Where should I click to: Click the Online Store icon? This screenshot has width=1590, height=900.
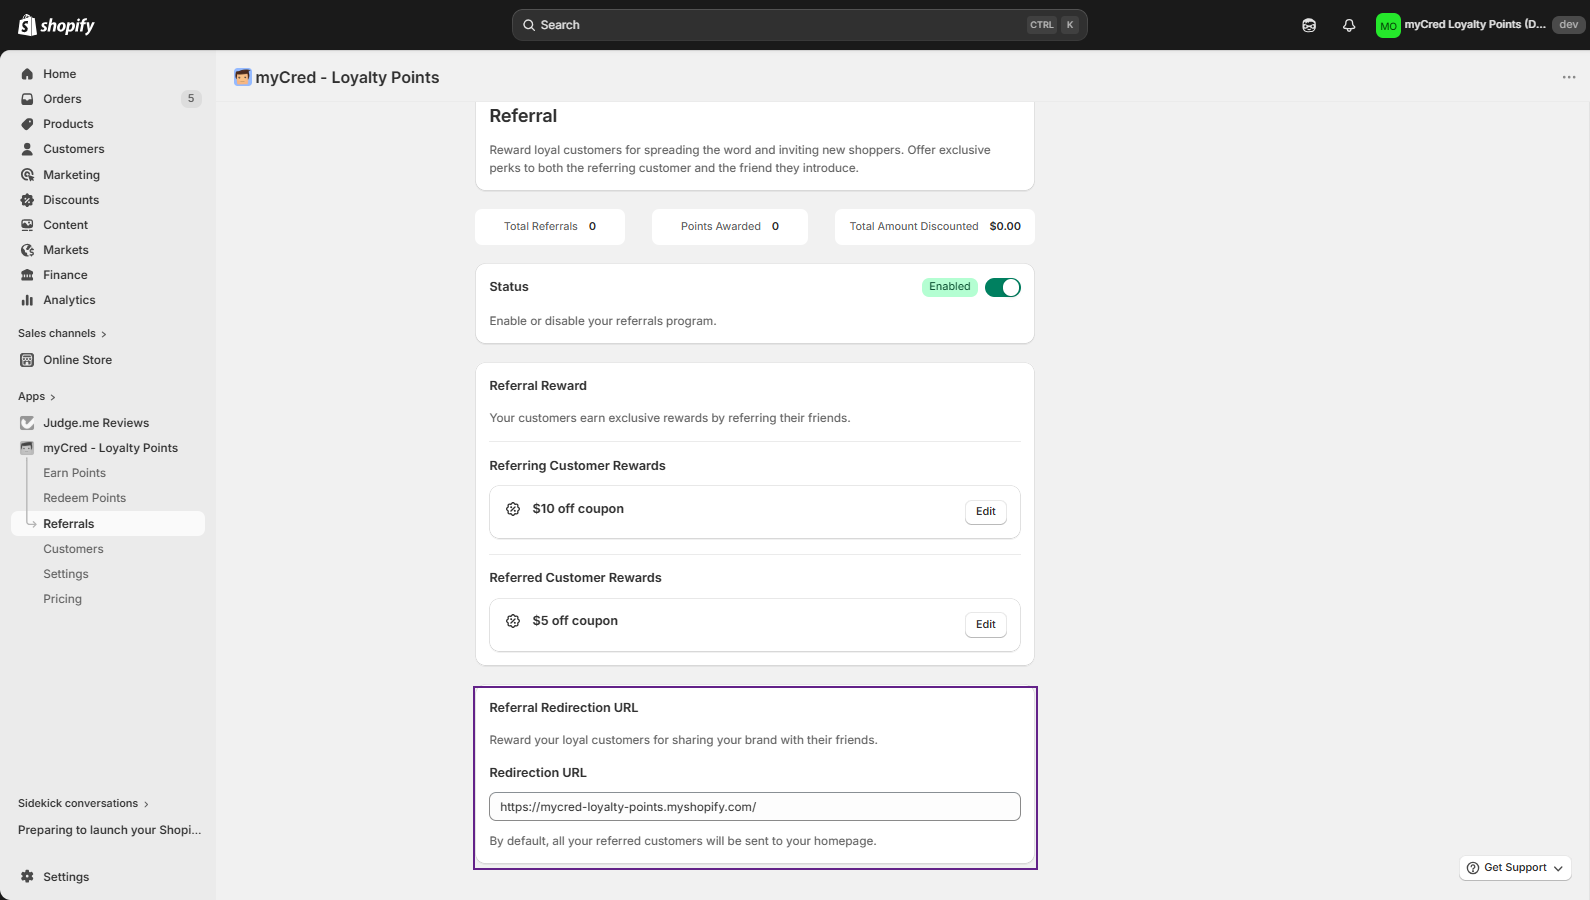(27, 360)
